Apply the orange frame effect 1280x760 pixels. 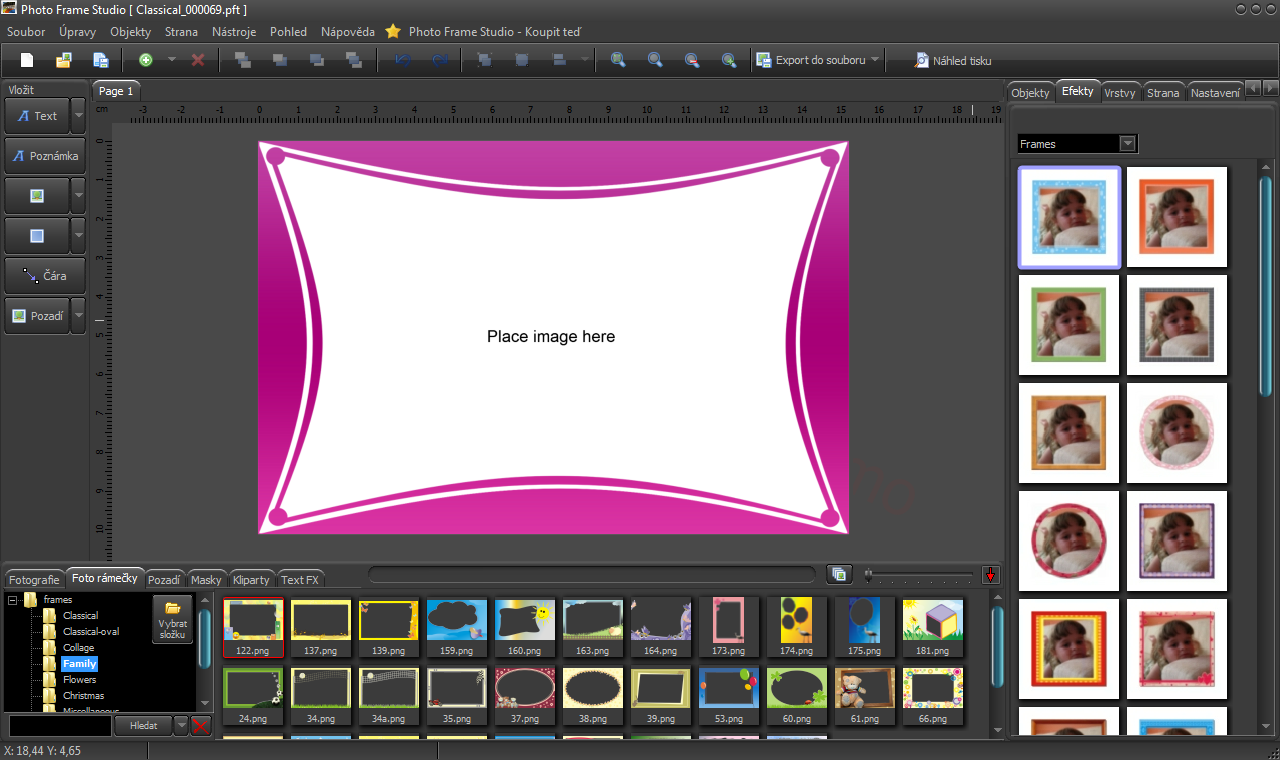tap(1177, 217)
